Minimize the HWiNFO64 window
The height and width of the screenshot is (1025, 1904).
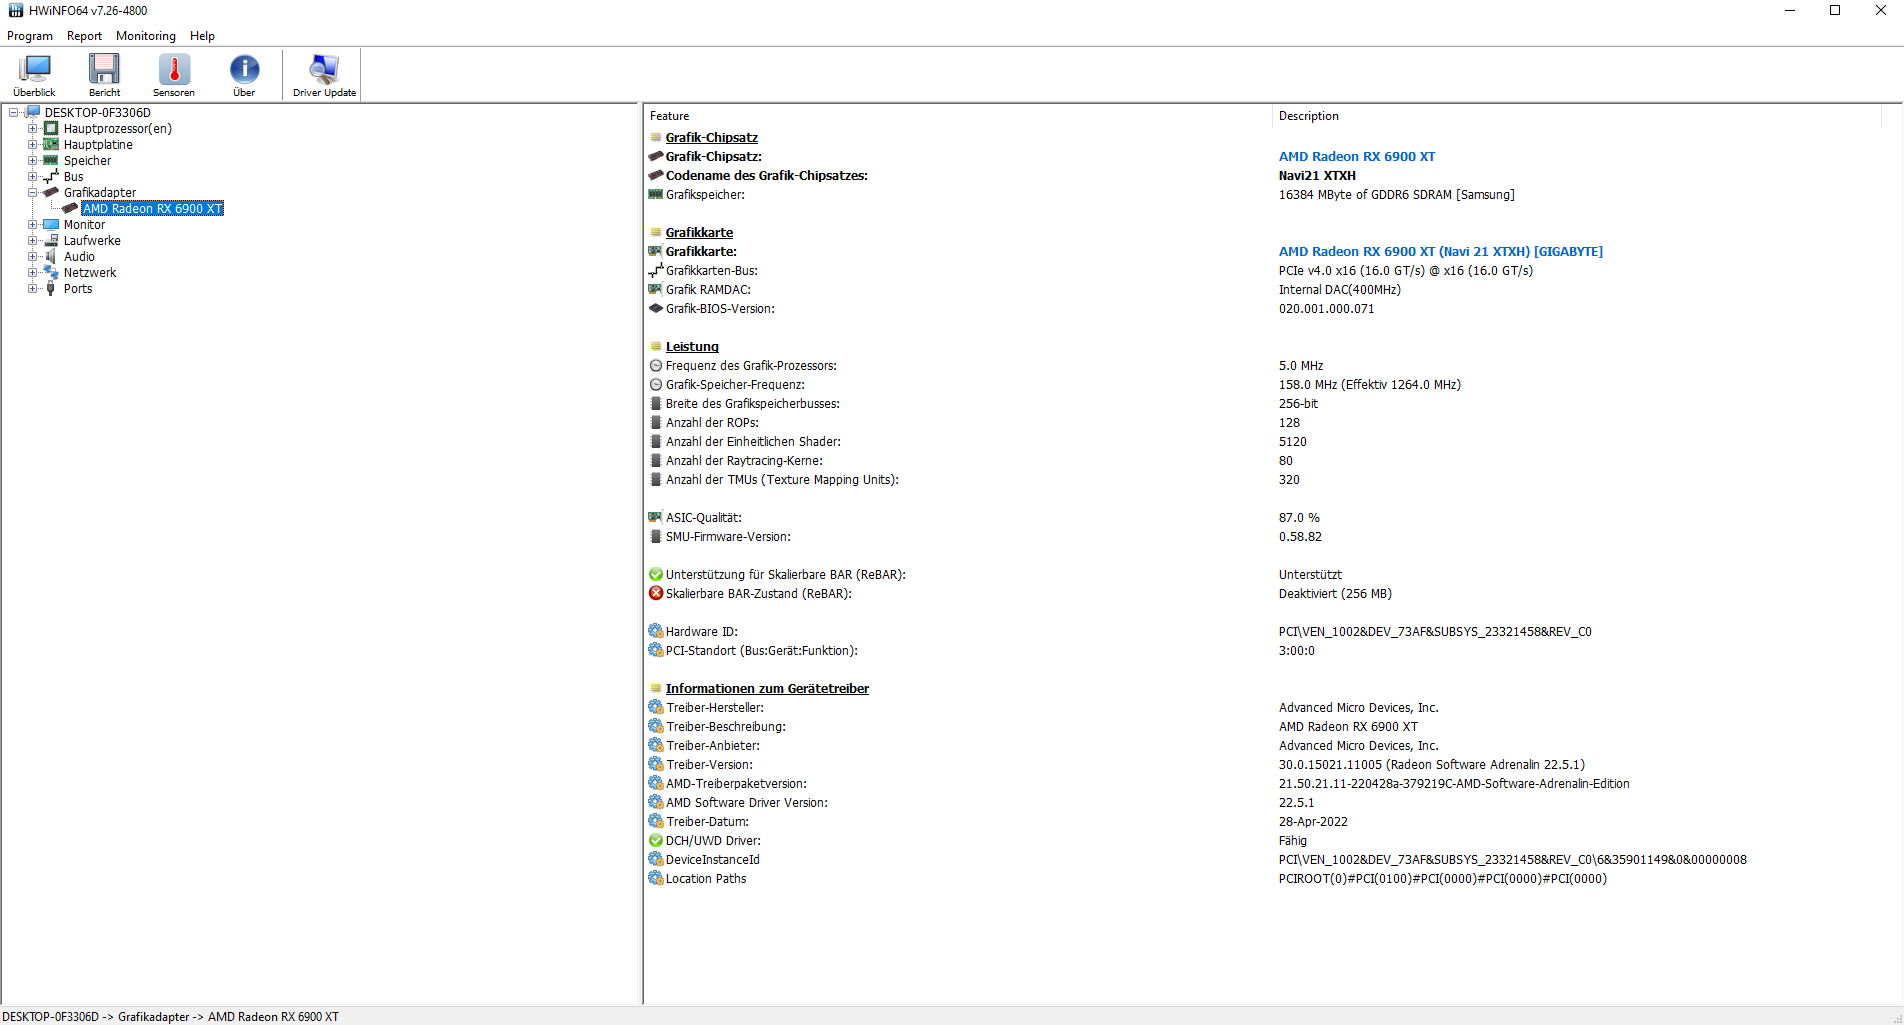point(1790,10)
